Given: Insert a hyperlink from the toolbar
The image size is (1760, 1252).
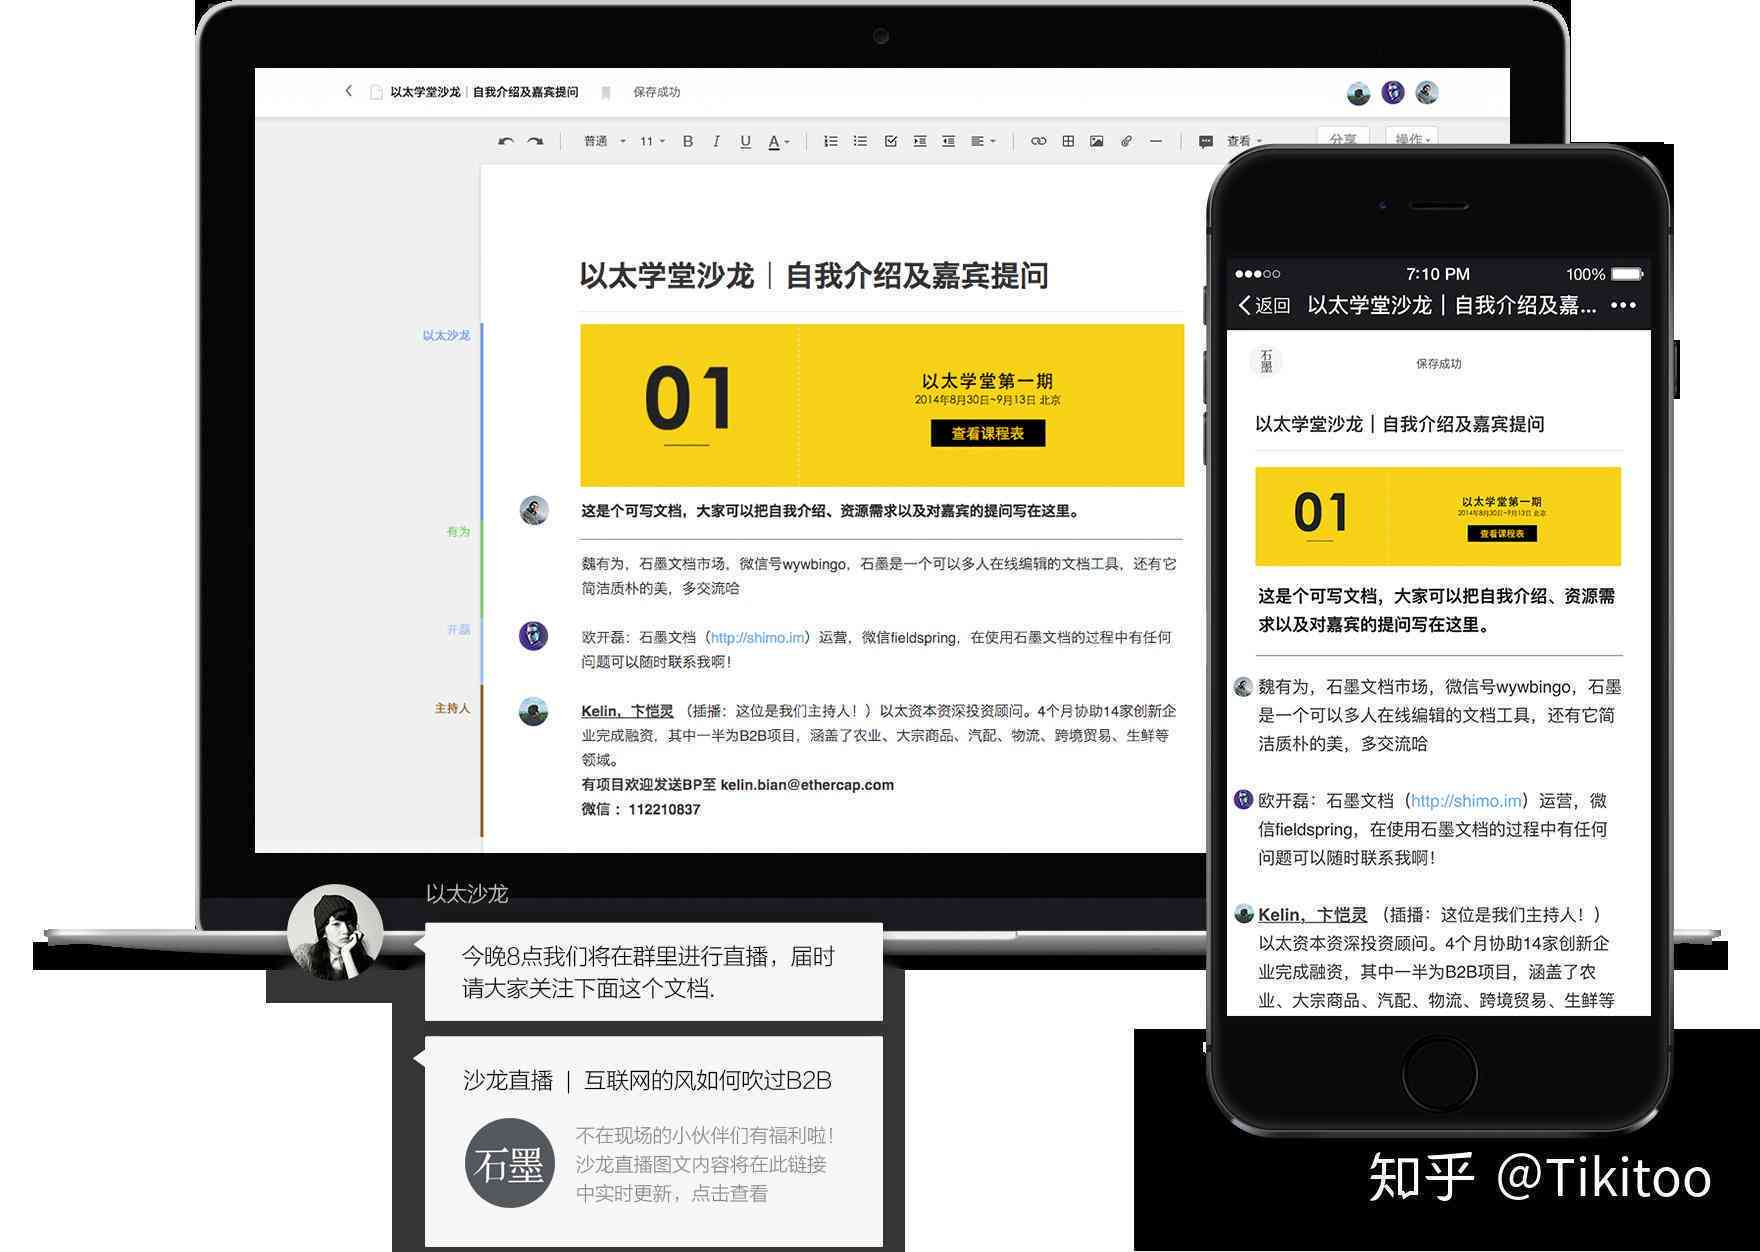Looking at the screenshot, I should pos(1038,141).
